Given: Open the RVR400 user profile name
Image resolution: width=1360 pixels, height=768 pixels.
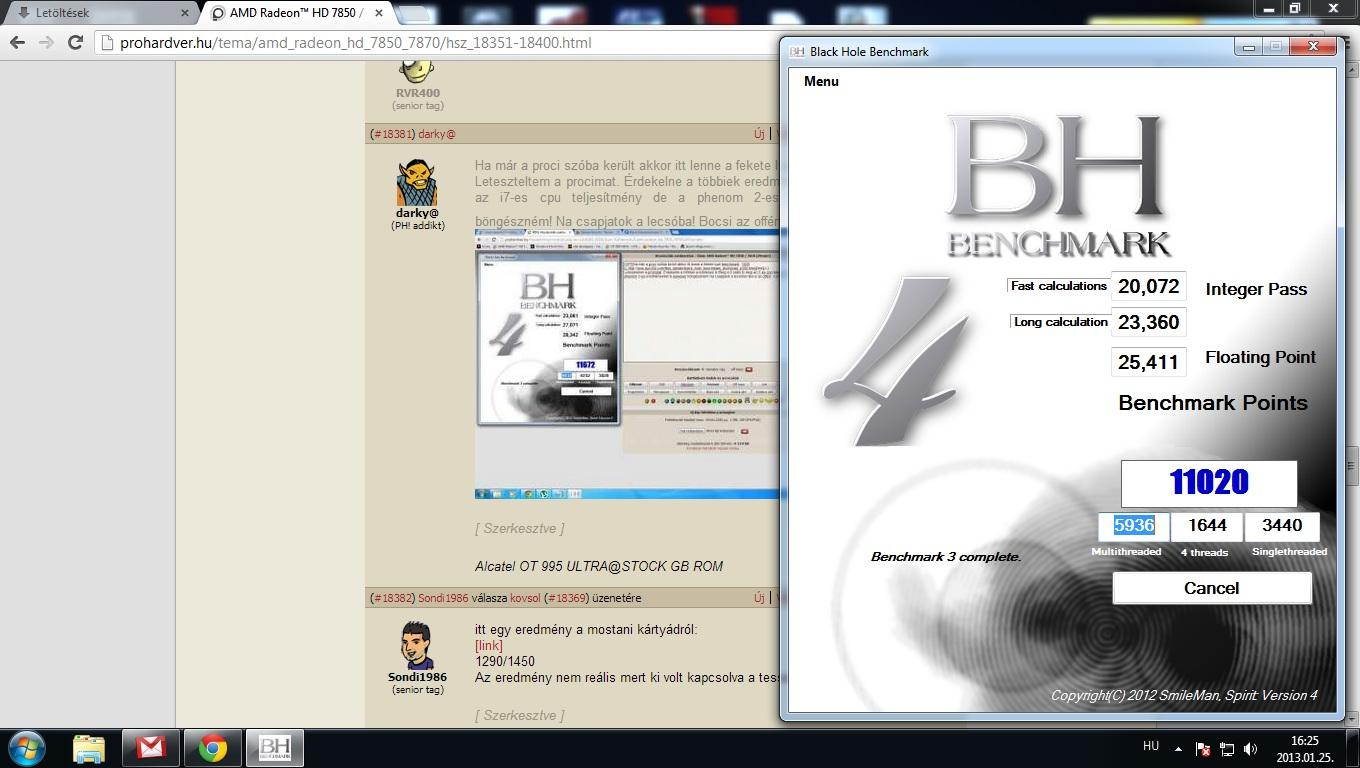Looking at the screenshot, I should (x=417, y=93).
